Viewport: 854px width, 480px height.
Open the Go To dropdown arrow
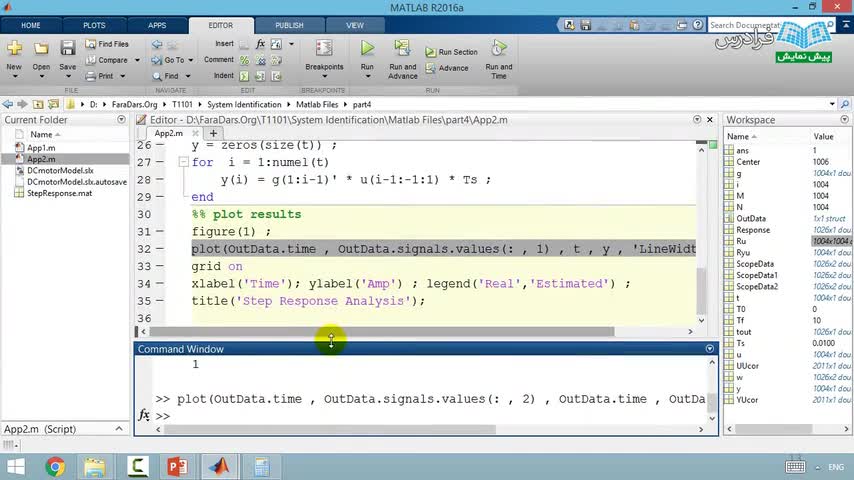(x=191, y=60)
